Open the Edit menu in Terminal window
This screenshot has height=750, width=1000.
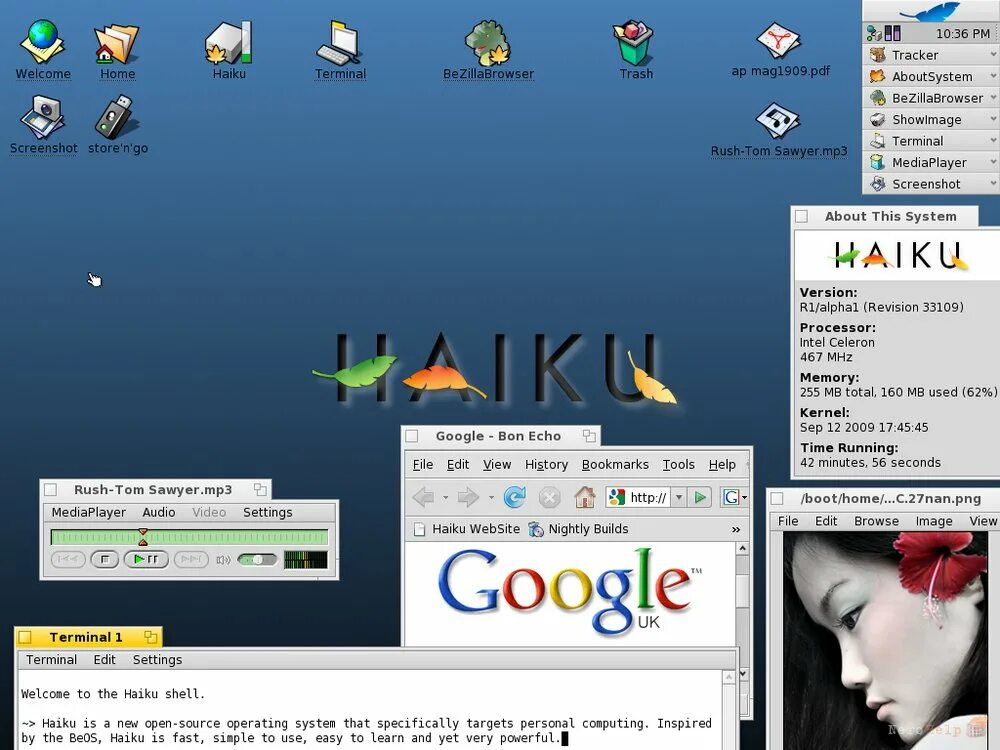click(105, 659)
